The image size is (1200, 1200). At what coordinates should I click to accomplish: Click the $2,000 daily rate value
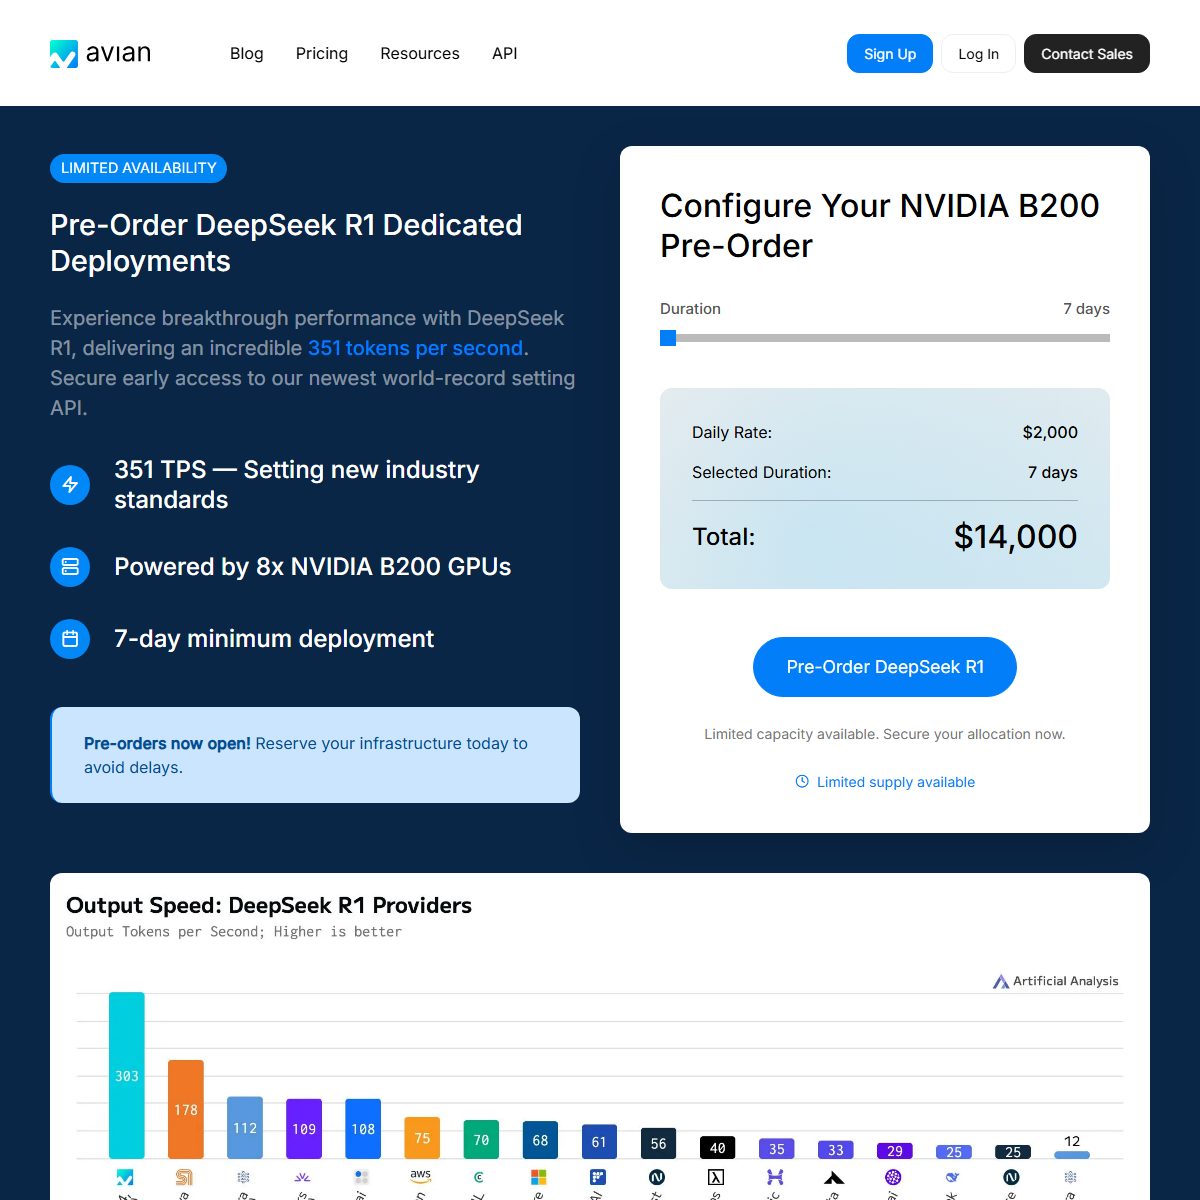(x=1050, y=432)
